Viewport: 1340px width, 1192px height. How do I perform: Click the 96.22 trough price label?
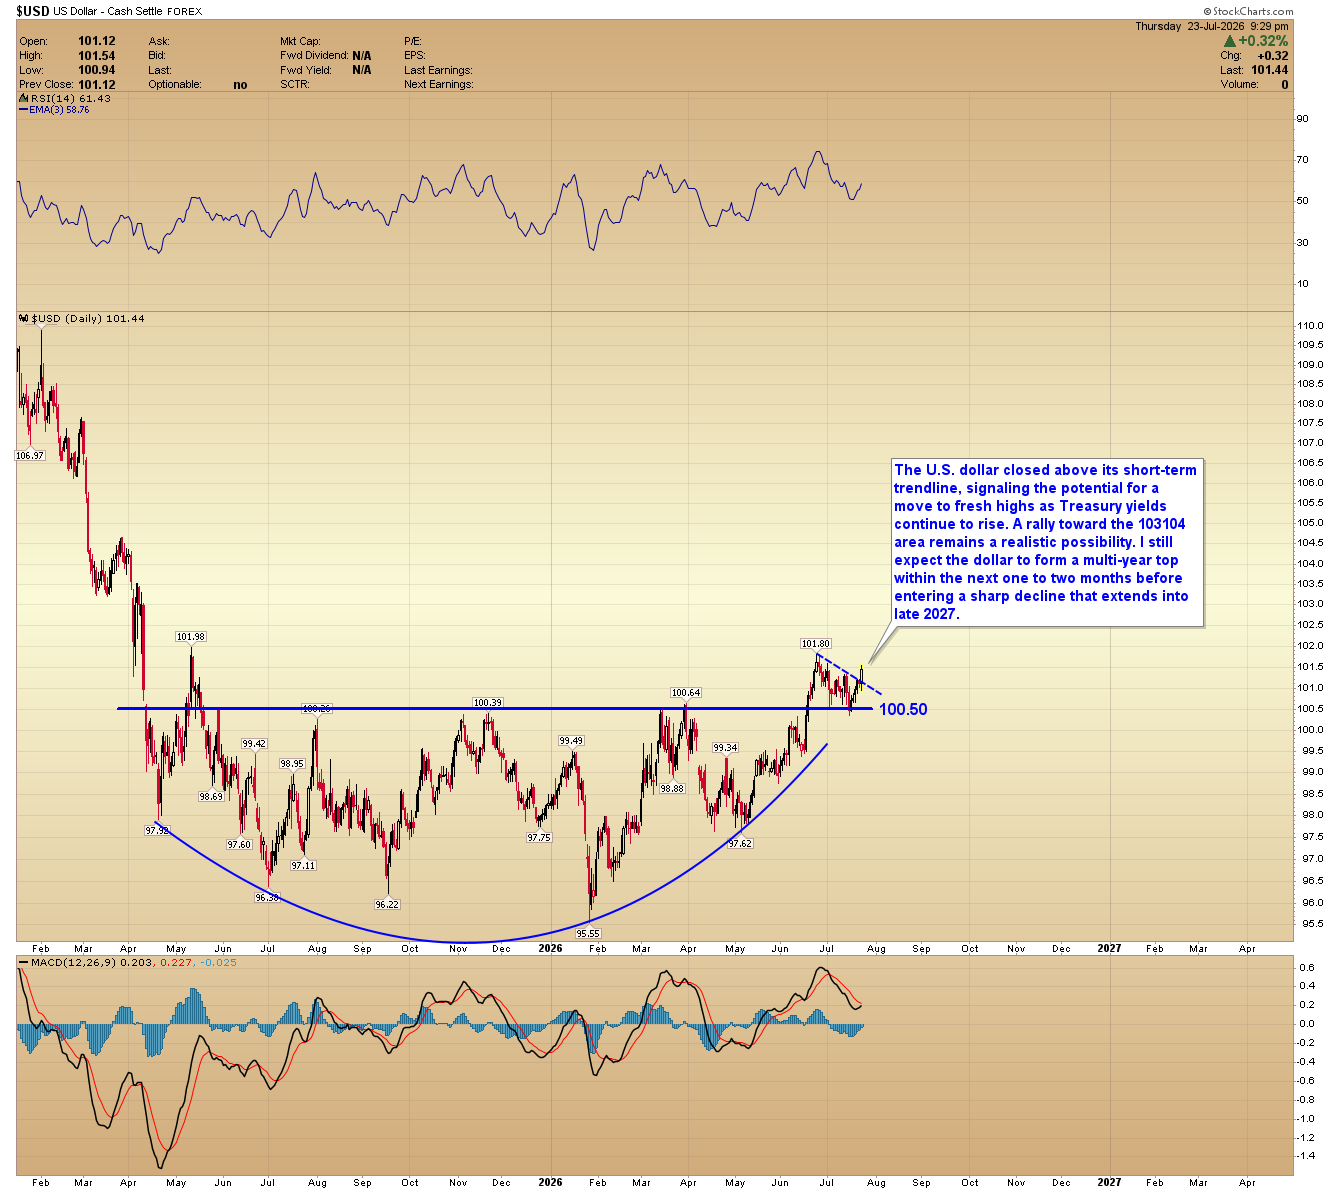click(x=386, y=904)
